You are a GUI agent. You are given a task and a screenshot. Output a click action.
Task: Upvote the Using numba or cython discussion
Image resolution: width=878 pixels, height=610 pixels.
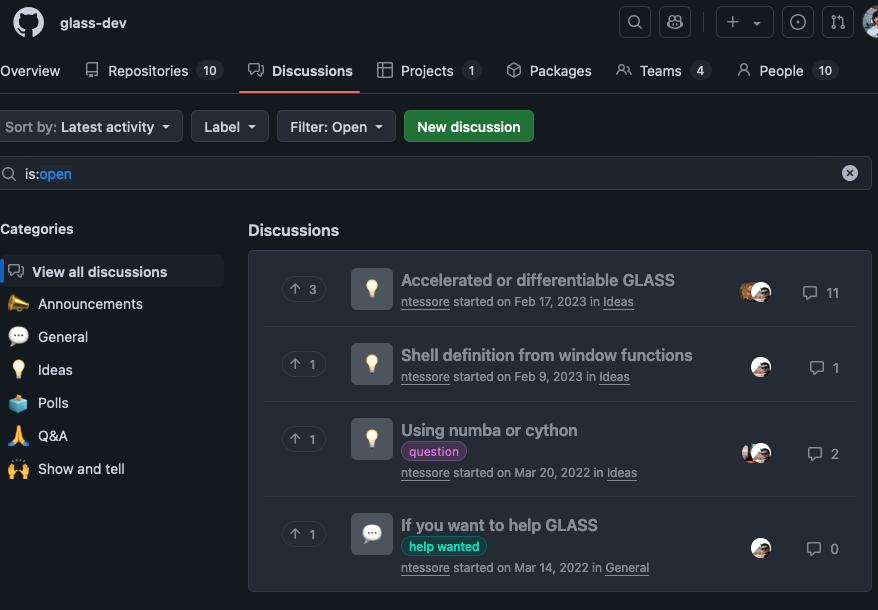[303, 439]
